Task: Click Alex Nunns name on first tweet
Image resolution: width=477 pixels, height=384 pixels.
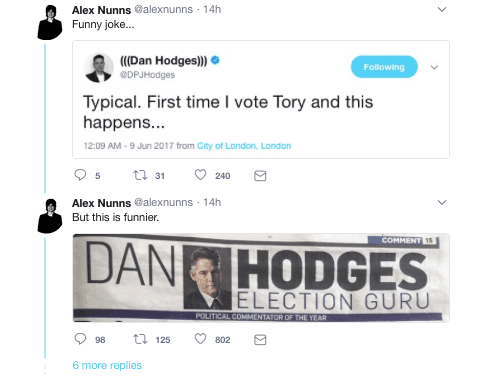Action: click(x=101, y=10)
